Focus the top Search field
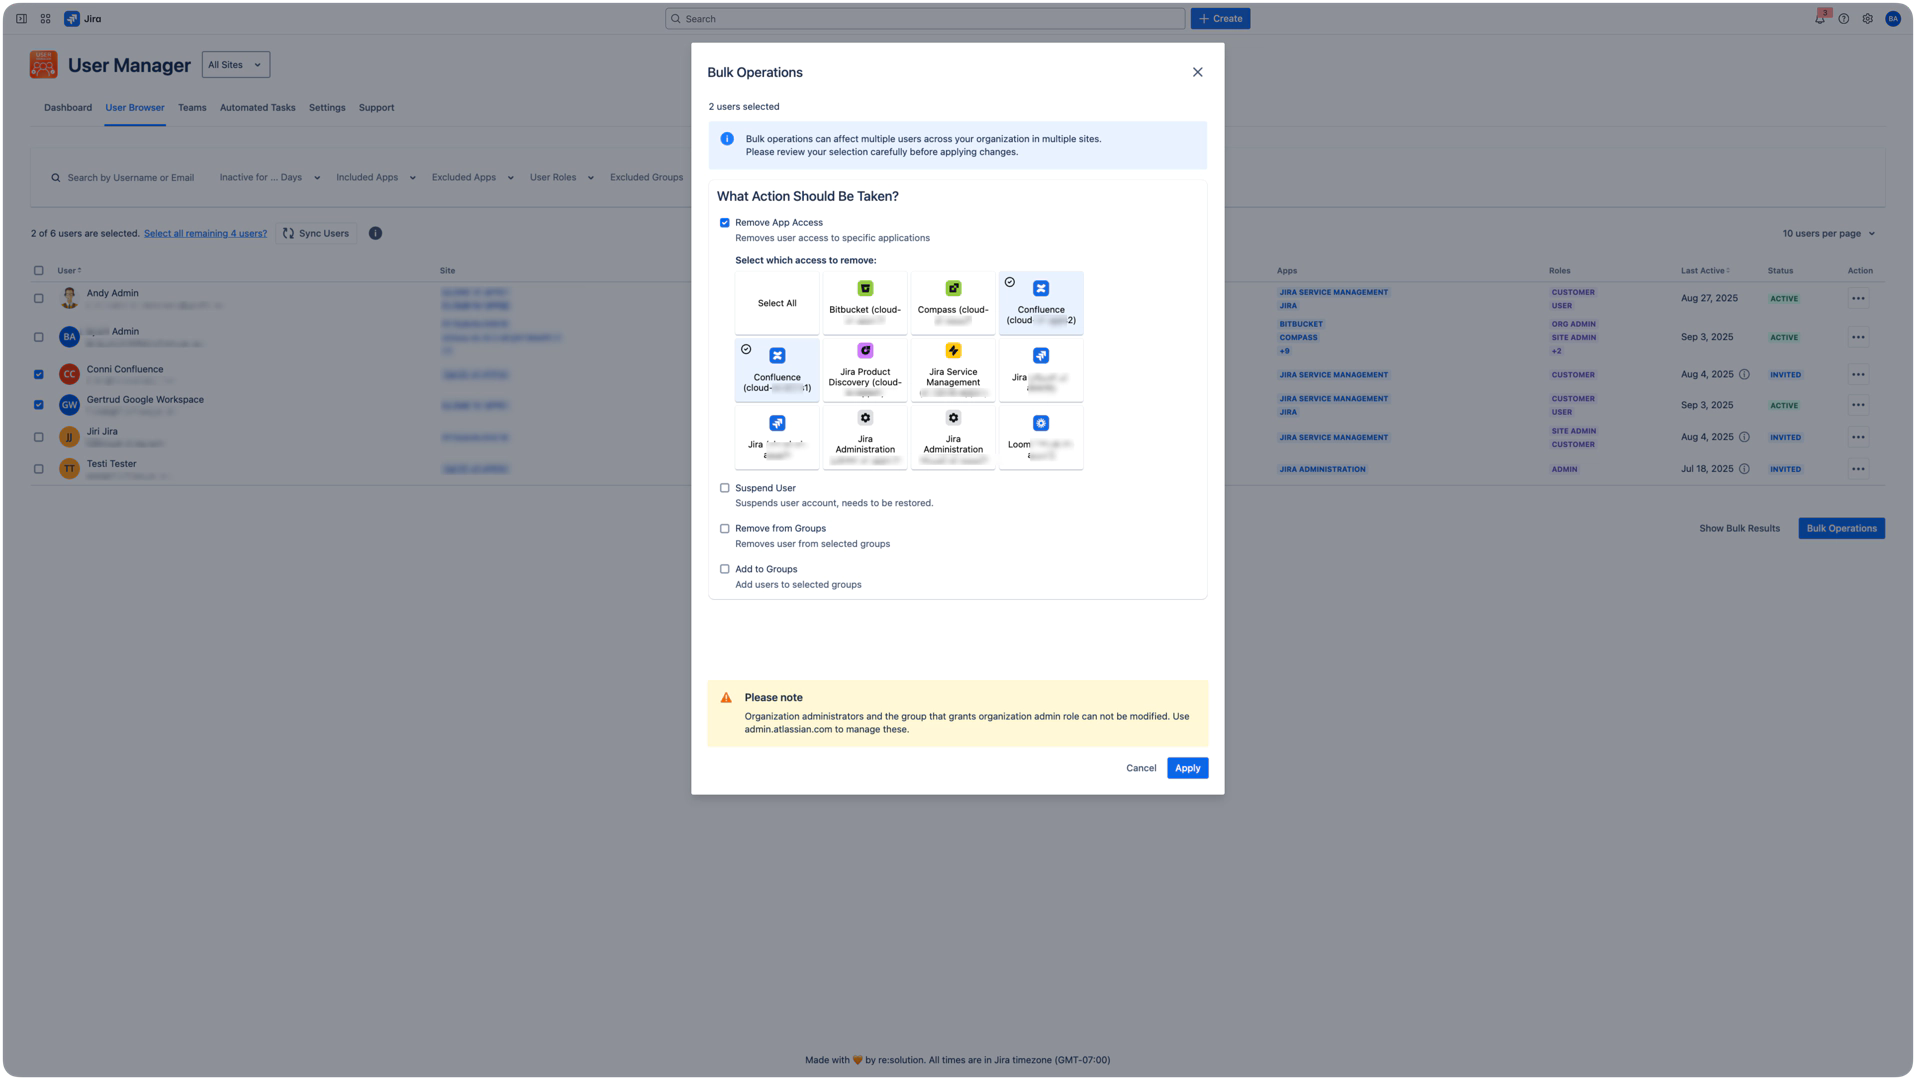This screenshot has height=1080, width=1916. click(925, 19)
